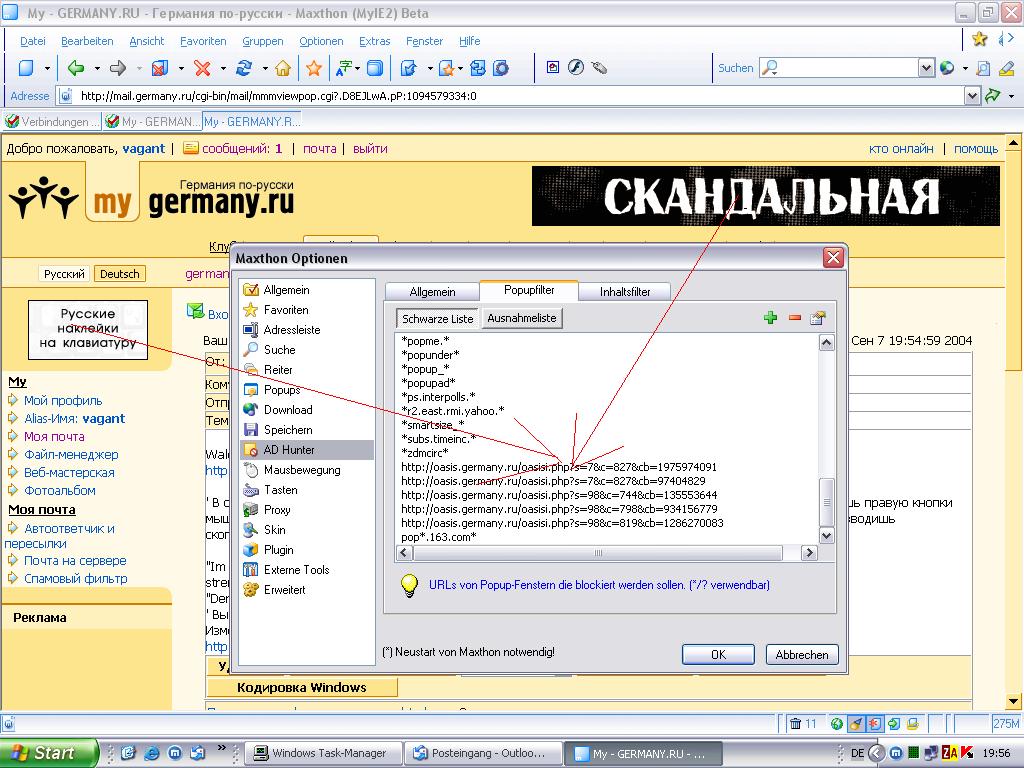Click the vertical scrollbar thumb of the filter list
The image size is (1024, 768).
pos(827,502)
